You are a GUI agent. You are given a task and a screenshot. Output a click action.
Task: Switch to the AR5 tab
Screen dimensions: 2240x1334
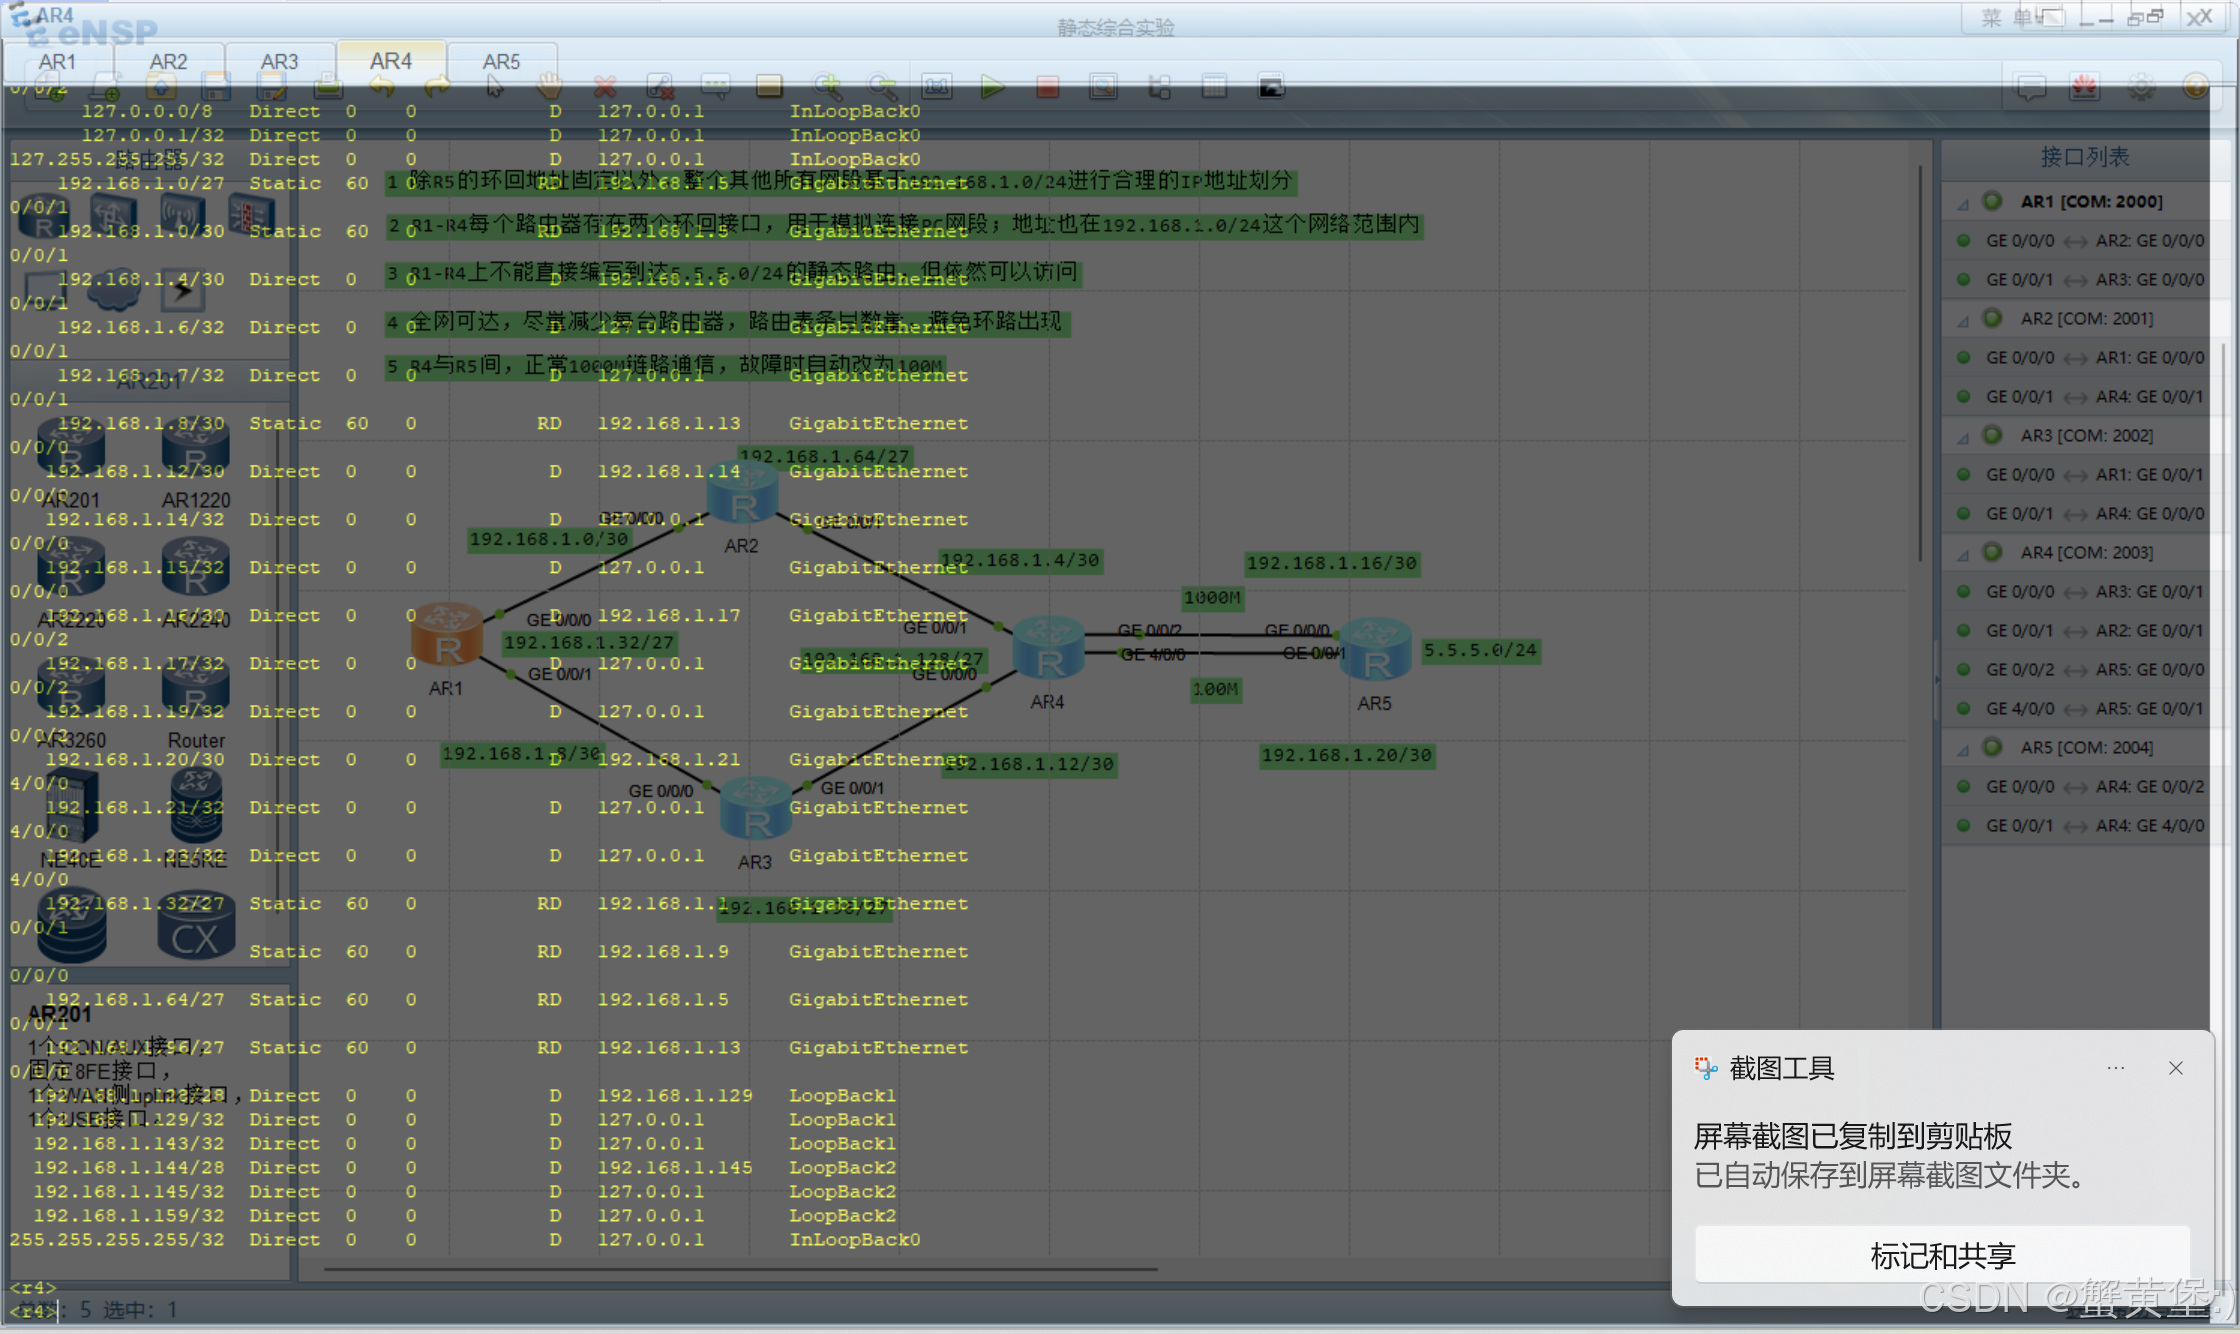(501, 62)
